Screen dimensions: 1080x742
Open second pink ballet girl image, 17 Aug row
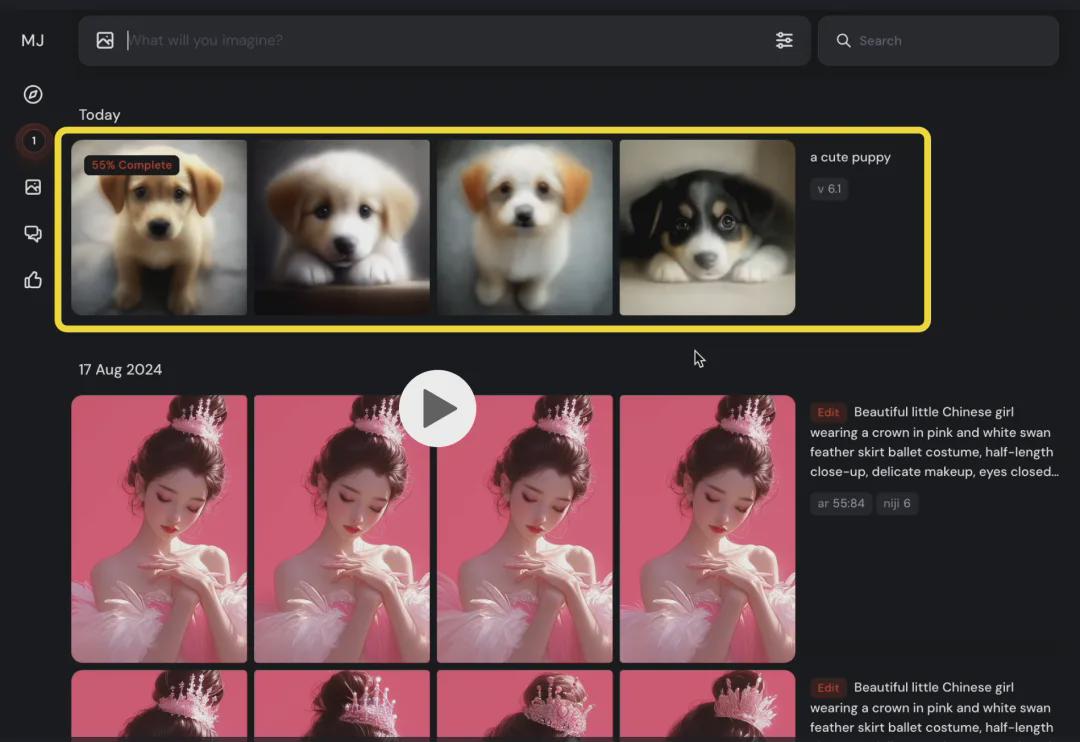coord(342,528)
